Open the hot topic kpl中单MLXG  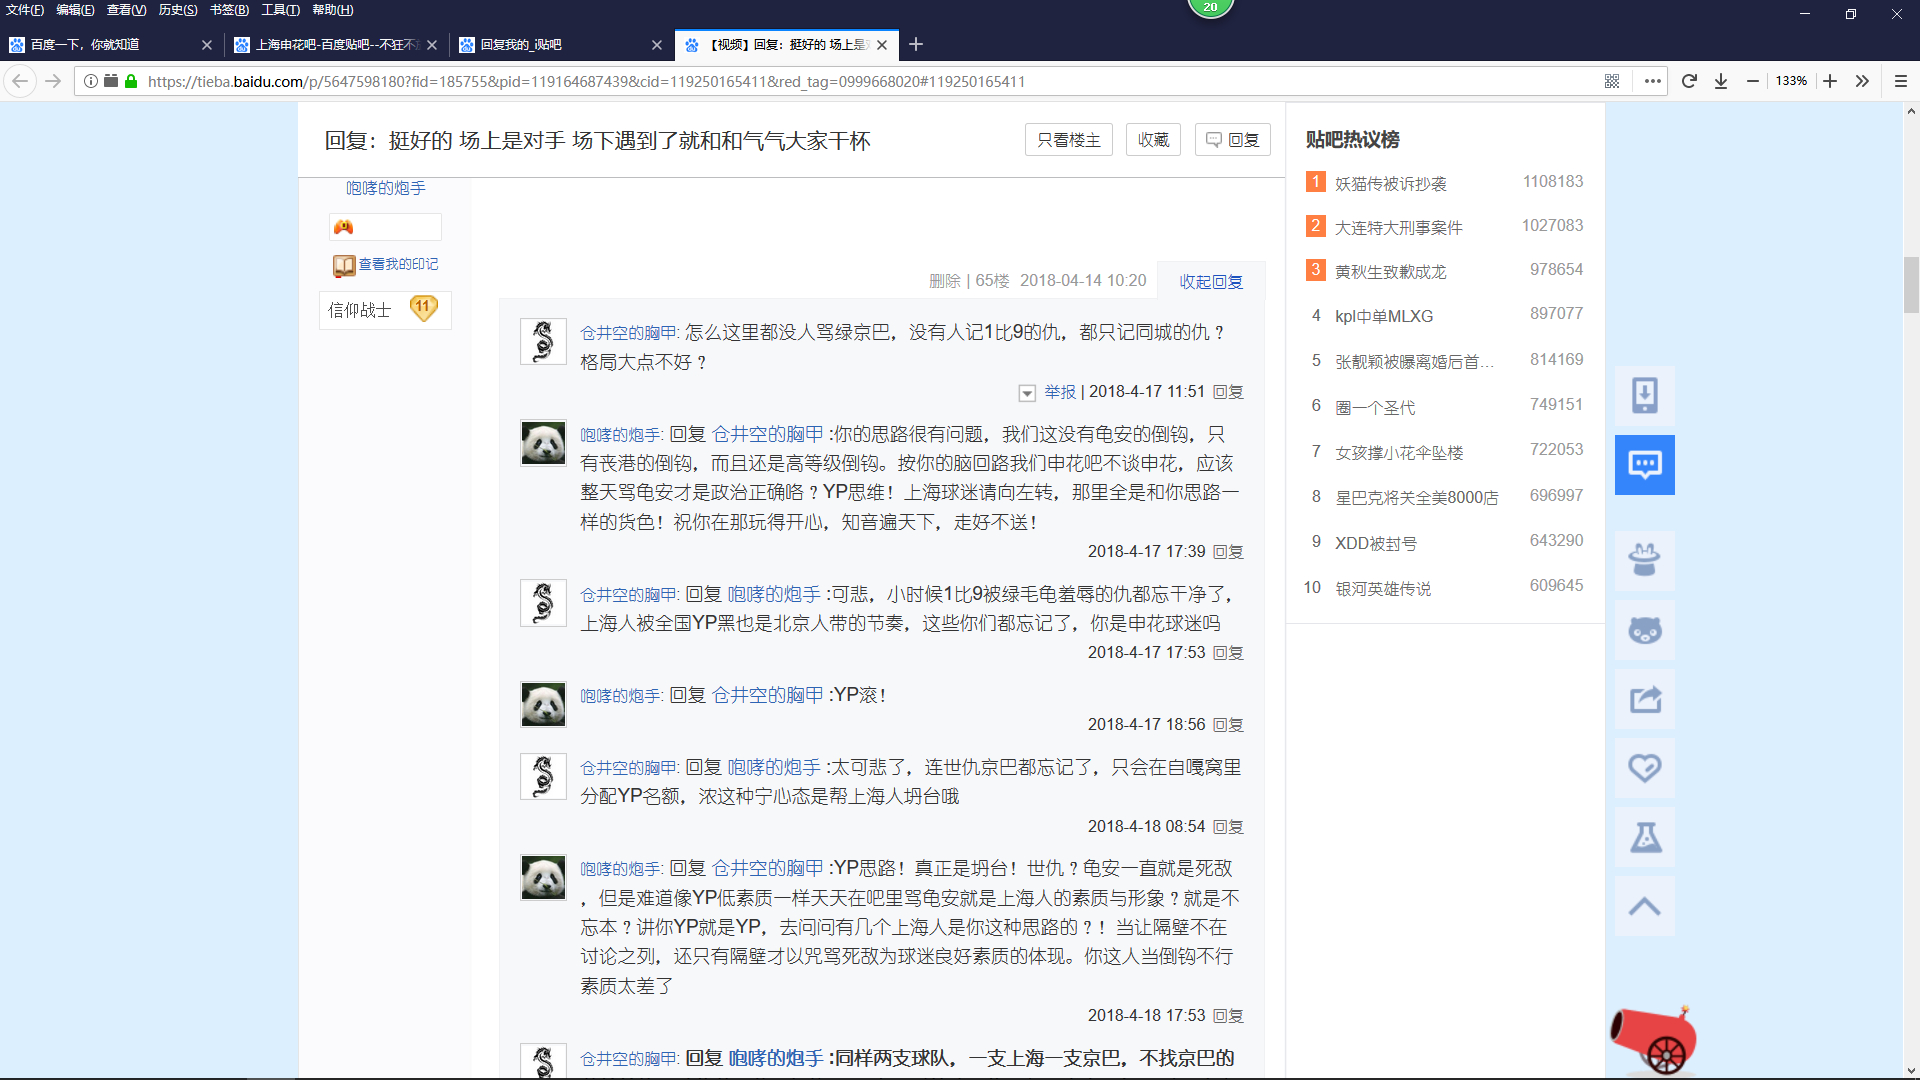(1384, 316)
